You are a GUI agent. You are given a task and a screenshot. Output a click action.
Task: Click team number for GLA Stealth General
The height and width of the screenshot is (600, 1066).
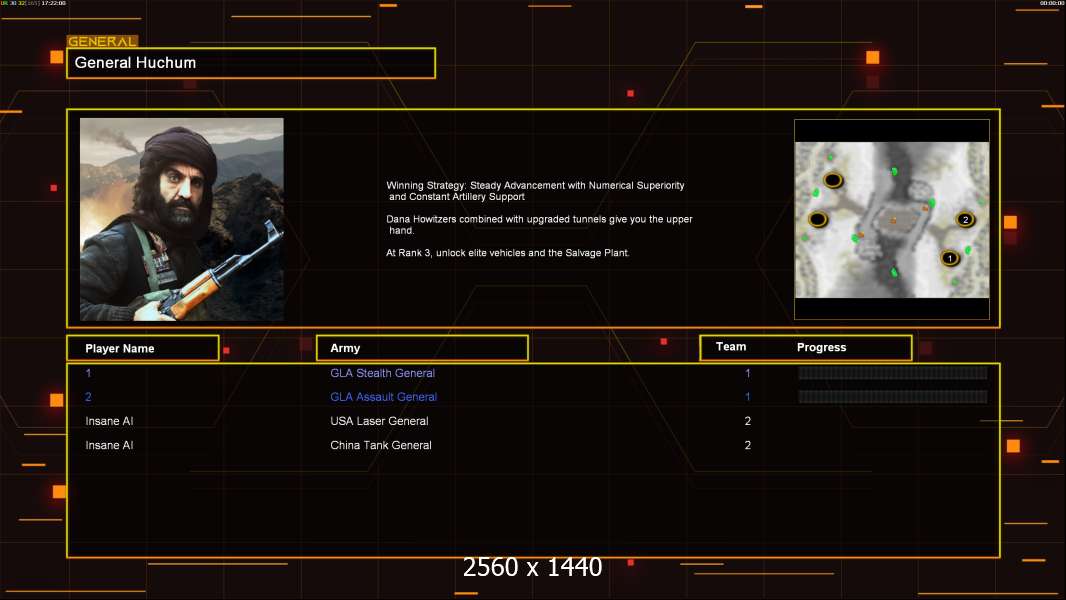pos(748,373)
